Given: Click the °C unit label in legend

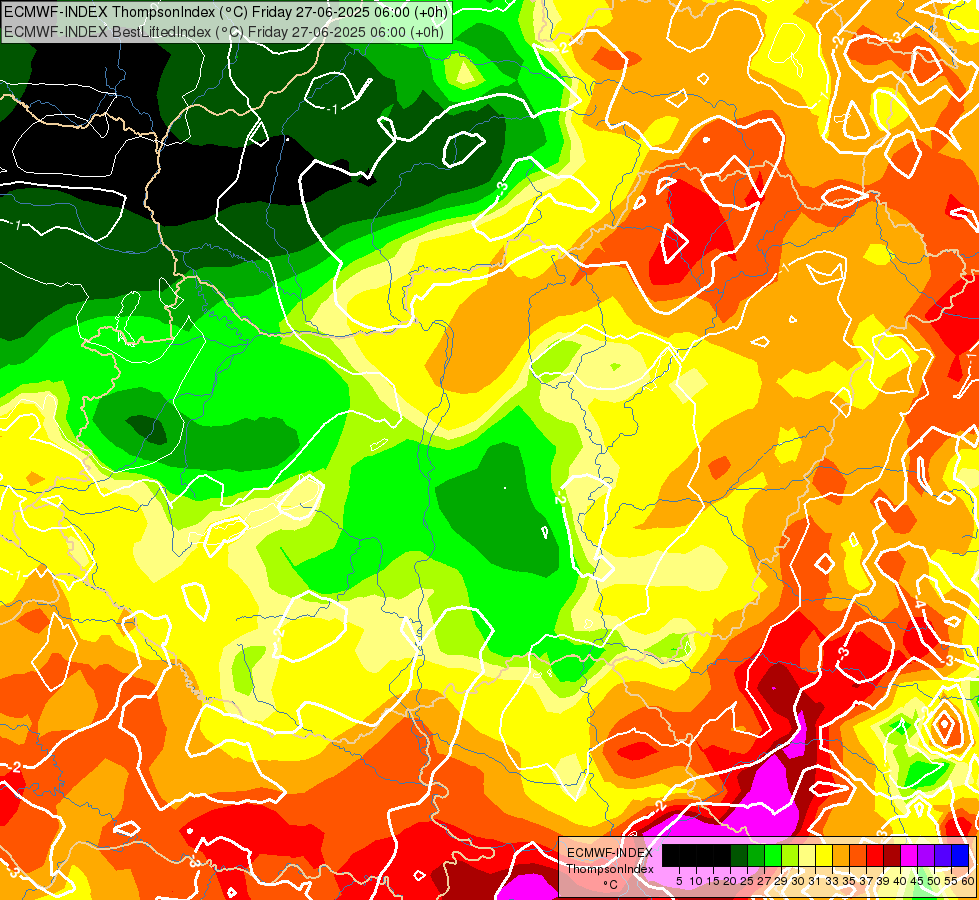Looking at the screenshot, I should click(611, 885).
